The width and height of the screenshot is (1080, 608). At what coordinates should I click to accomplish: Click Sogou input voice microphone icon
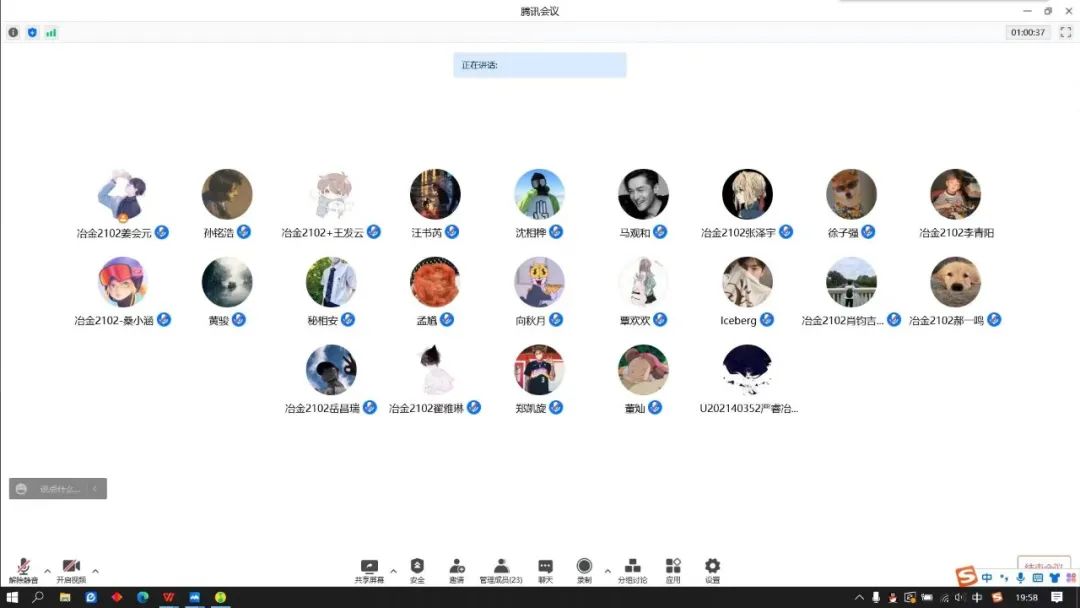(x=1020, y=578)
